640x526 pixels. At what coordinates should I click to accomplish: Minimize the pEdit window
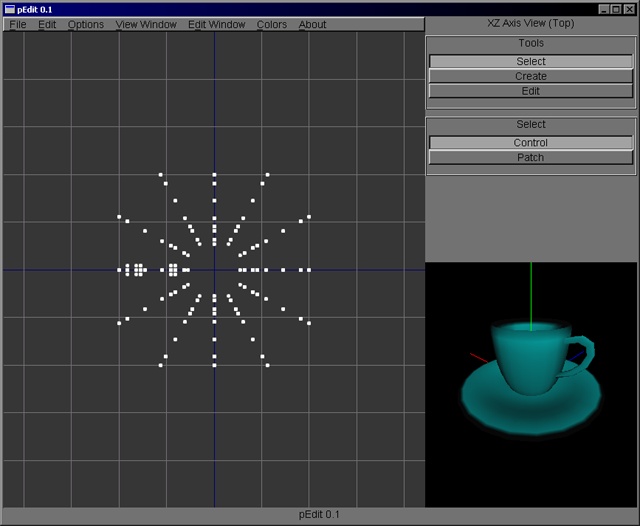603,8
